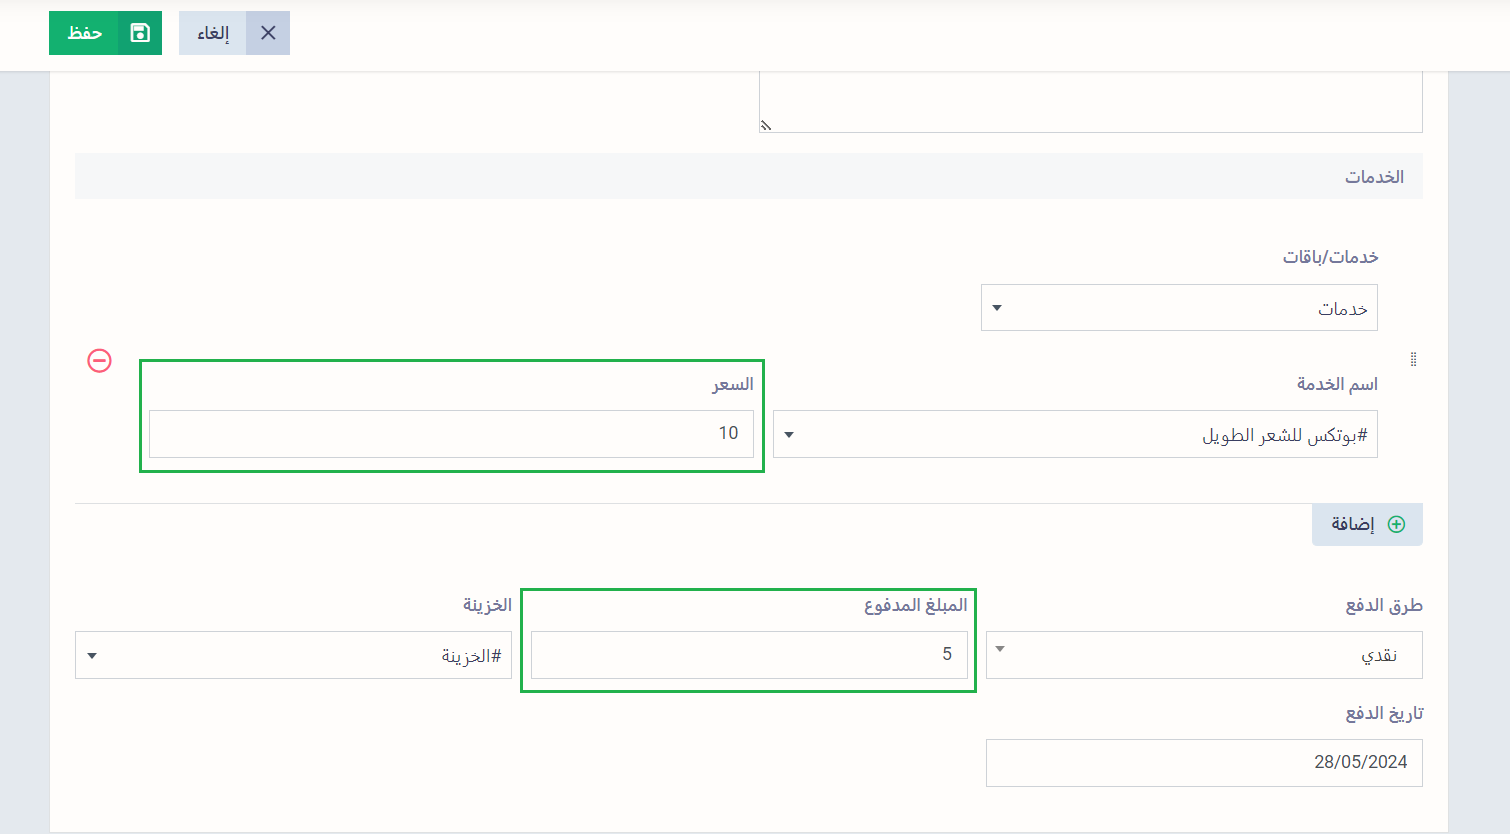Click the إلغاء cancel button

234,33
